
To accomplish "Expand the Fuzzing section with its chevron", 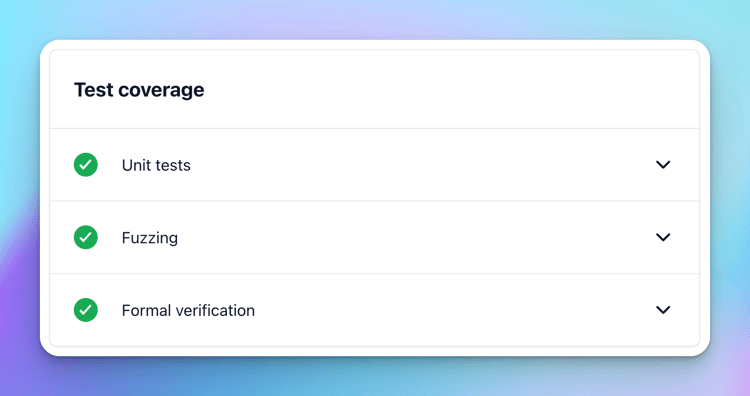I will pos(663,237).
